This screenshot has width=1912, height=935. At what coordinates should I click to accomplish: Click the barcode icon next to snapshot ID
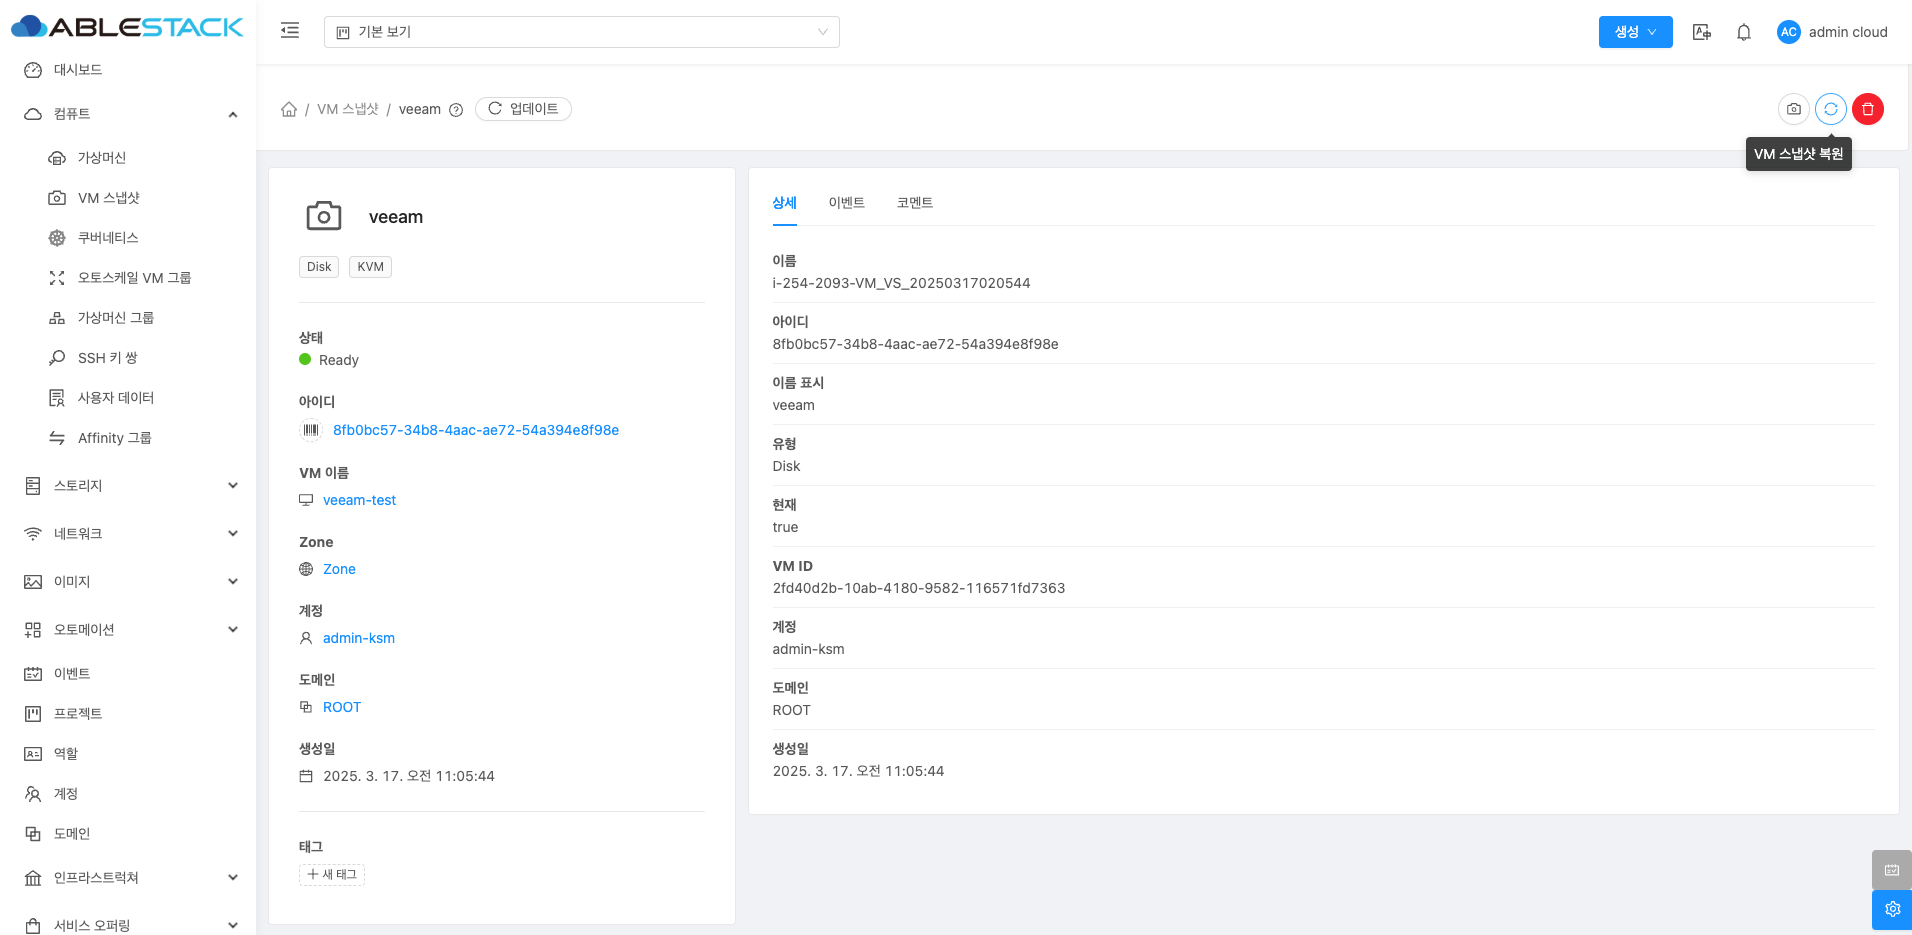(311, 430)
